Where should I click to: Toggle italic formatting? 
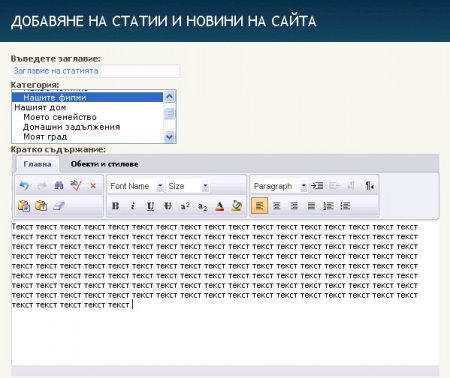tap(133, 206)
